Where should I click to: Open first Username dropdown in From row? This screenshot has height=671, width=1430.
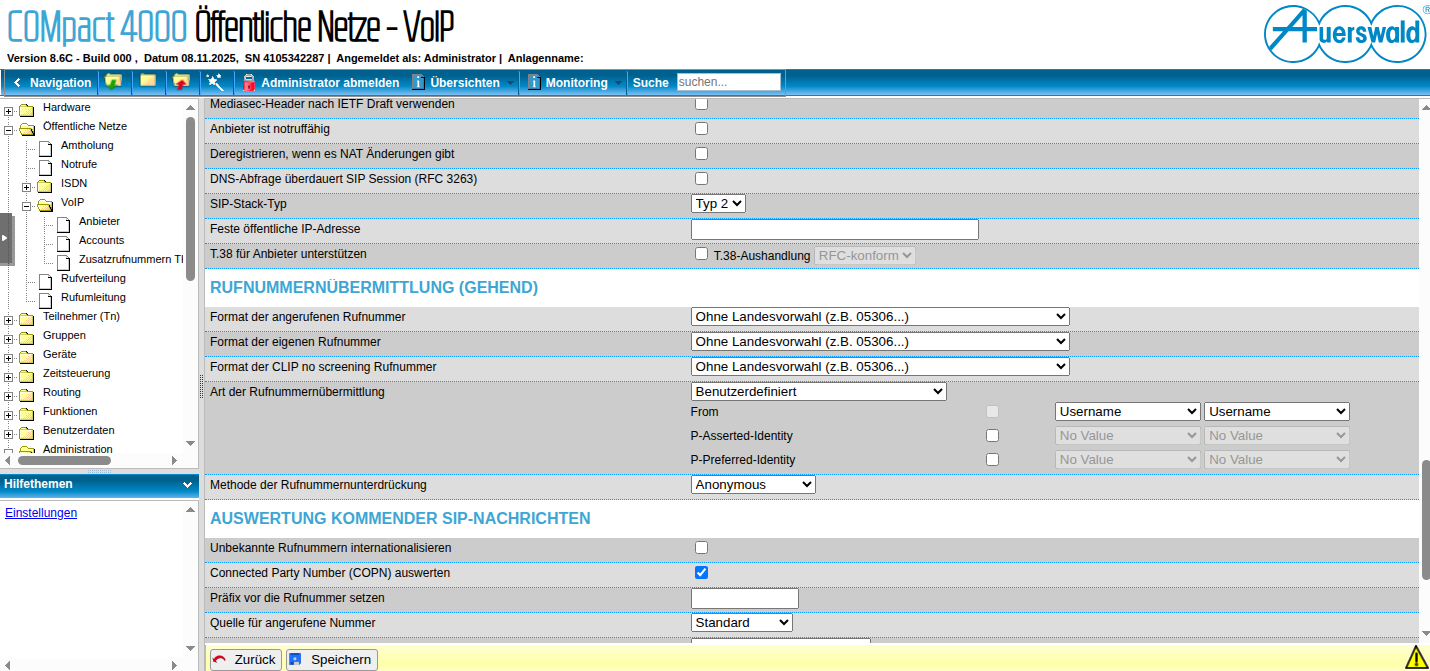1127,411
